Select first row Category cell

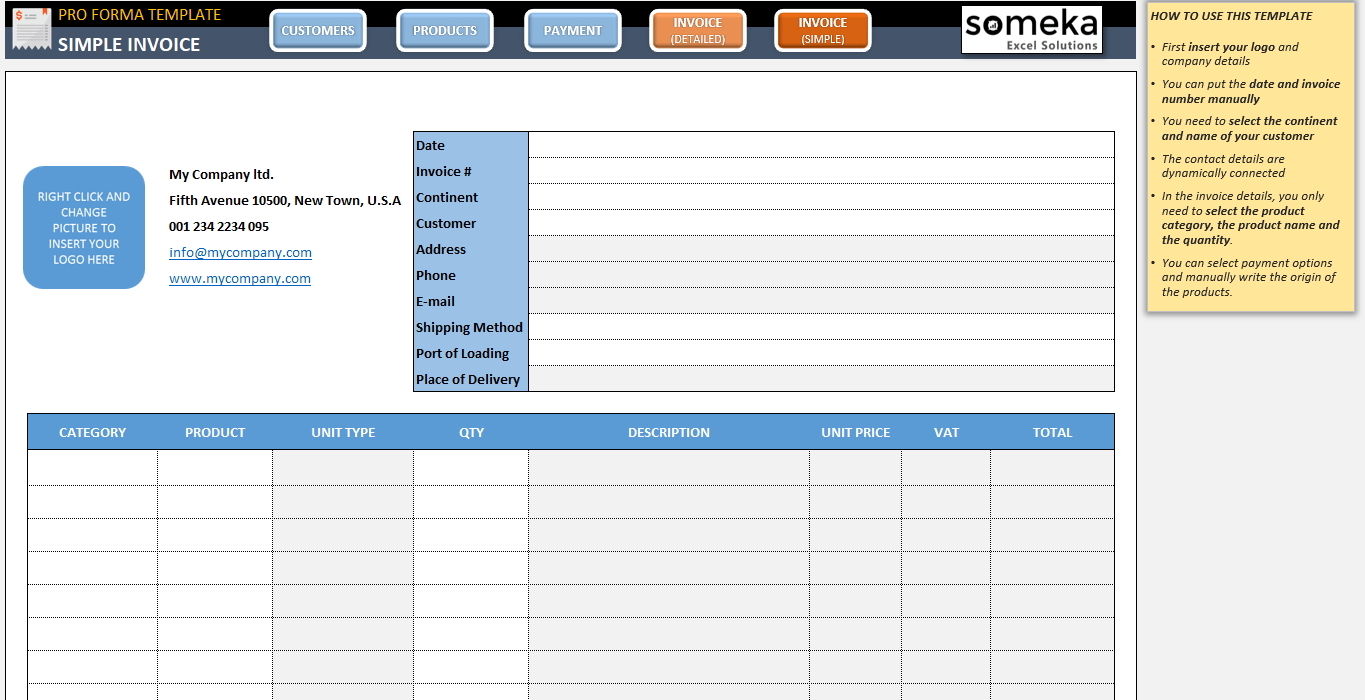click(x=93, y=468)
